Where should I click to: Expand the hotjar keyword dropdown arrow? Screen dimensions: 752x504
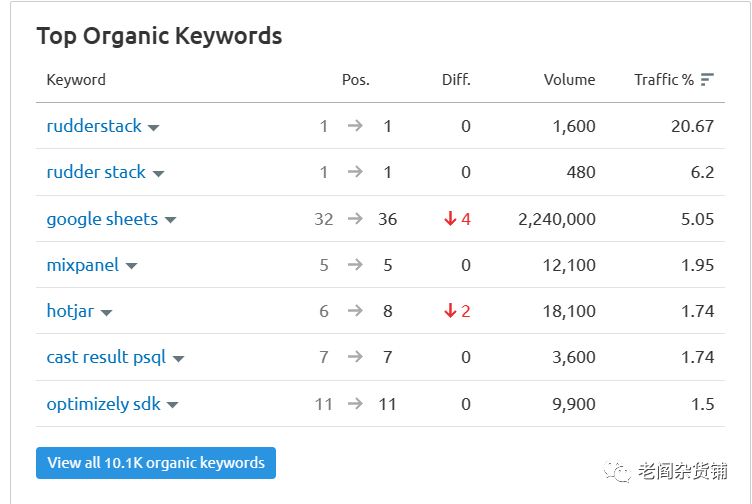click(106, 313)
